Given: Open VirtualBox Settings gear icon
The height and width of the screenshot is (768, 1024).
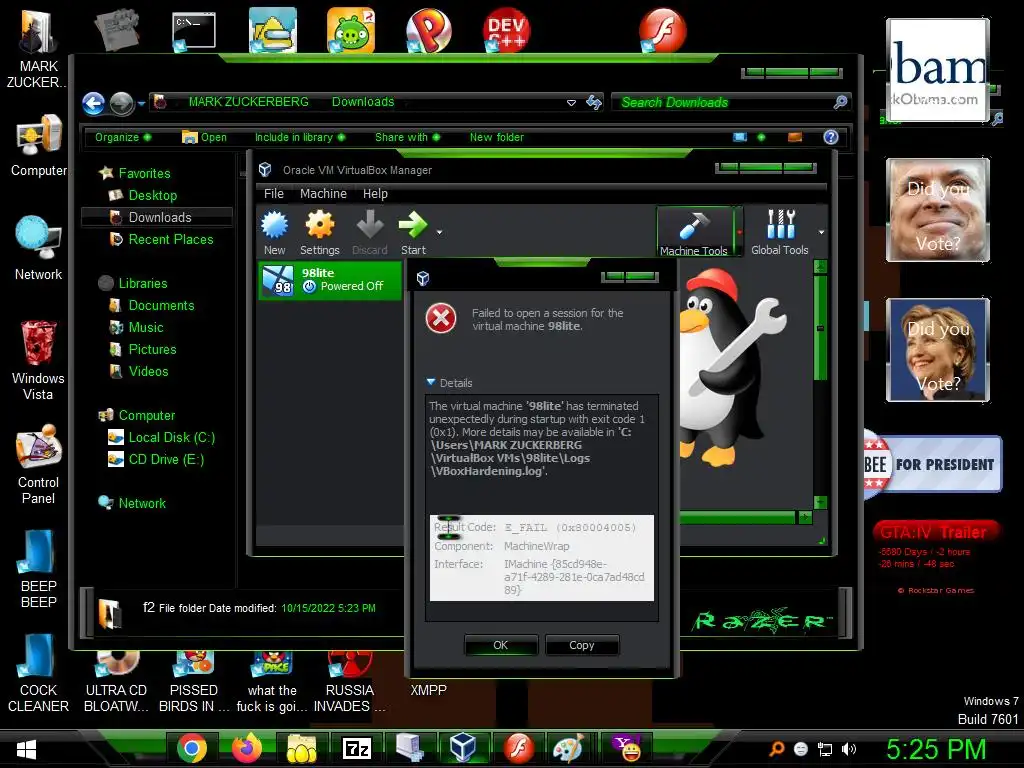Looking at the screenshot, I should click(x=319, y=232).
